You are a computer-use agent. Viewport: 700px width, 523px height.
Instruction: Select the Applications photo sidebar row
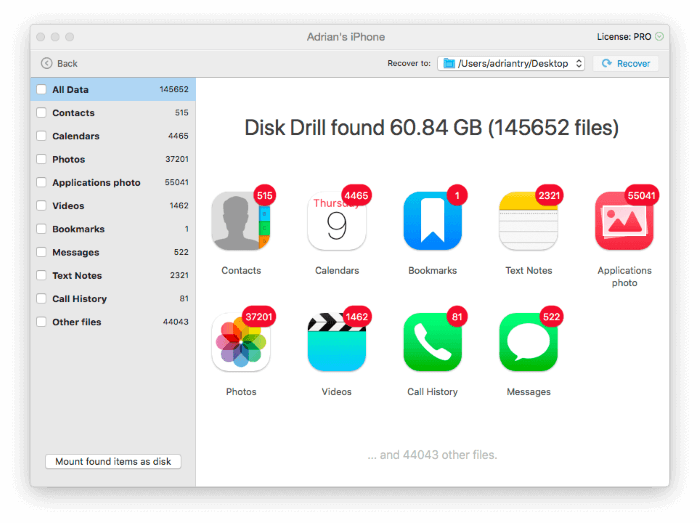pyautogui.click(x=113, y=182)
